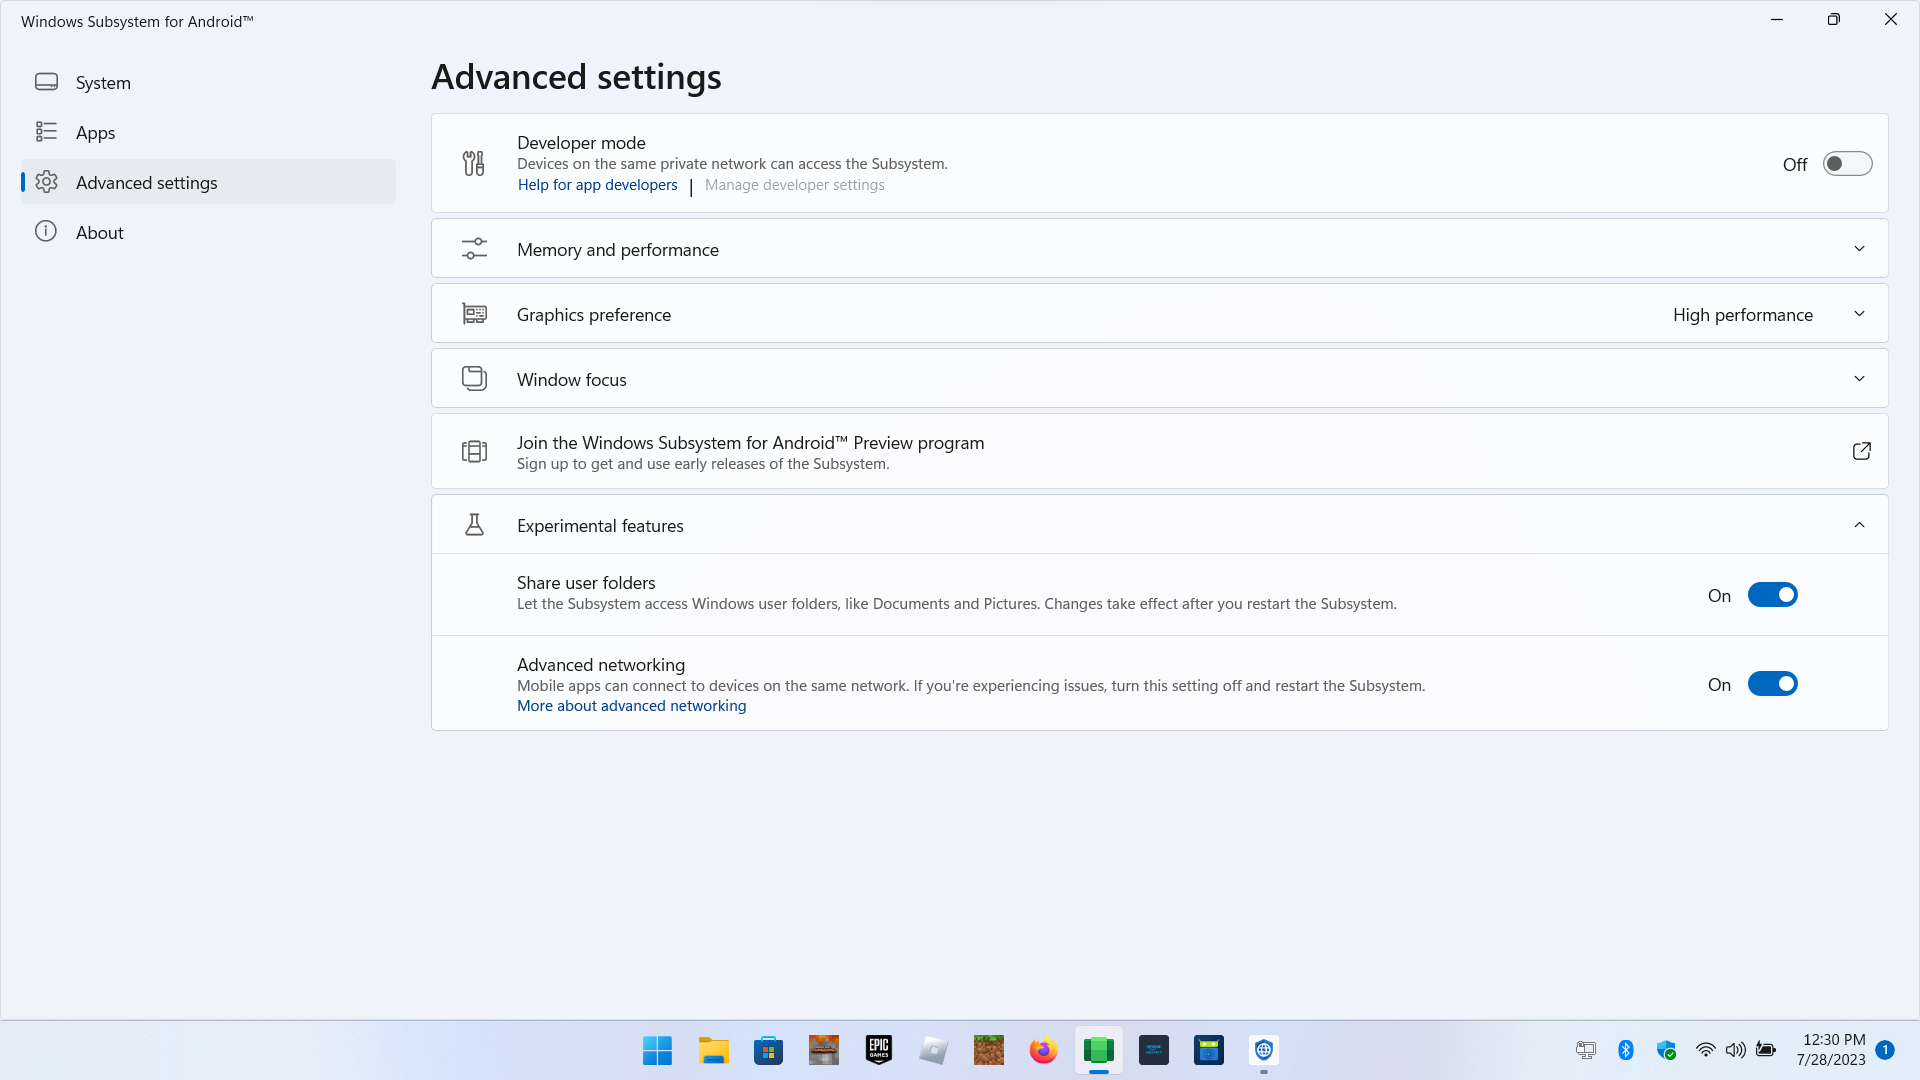1920x1080 pixels.
Task: Open the Android robot app taskbar icon
Action: [x=1209, y=1050]
